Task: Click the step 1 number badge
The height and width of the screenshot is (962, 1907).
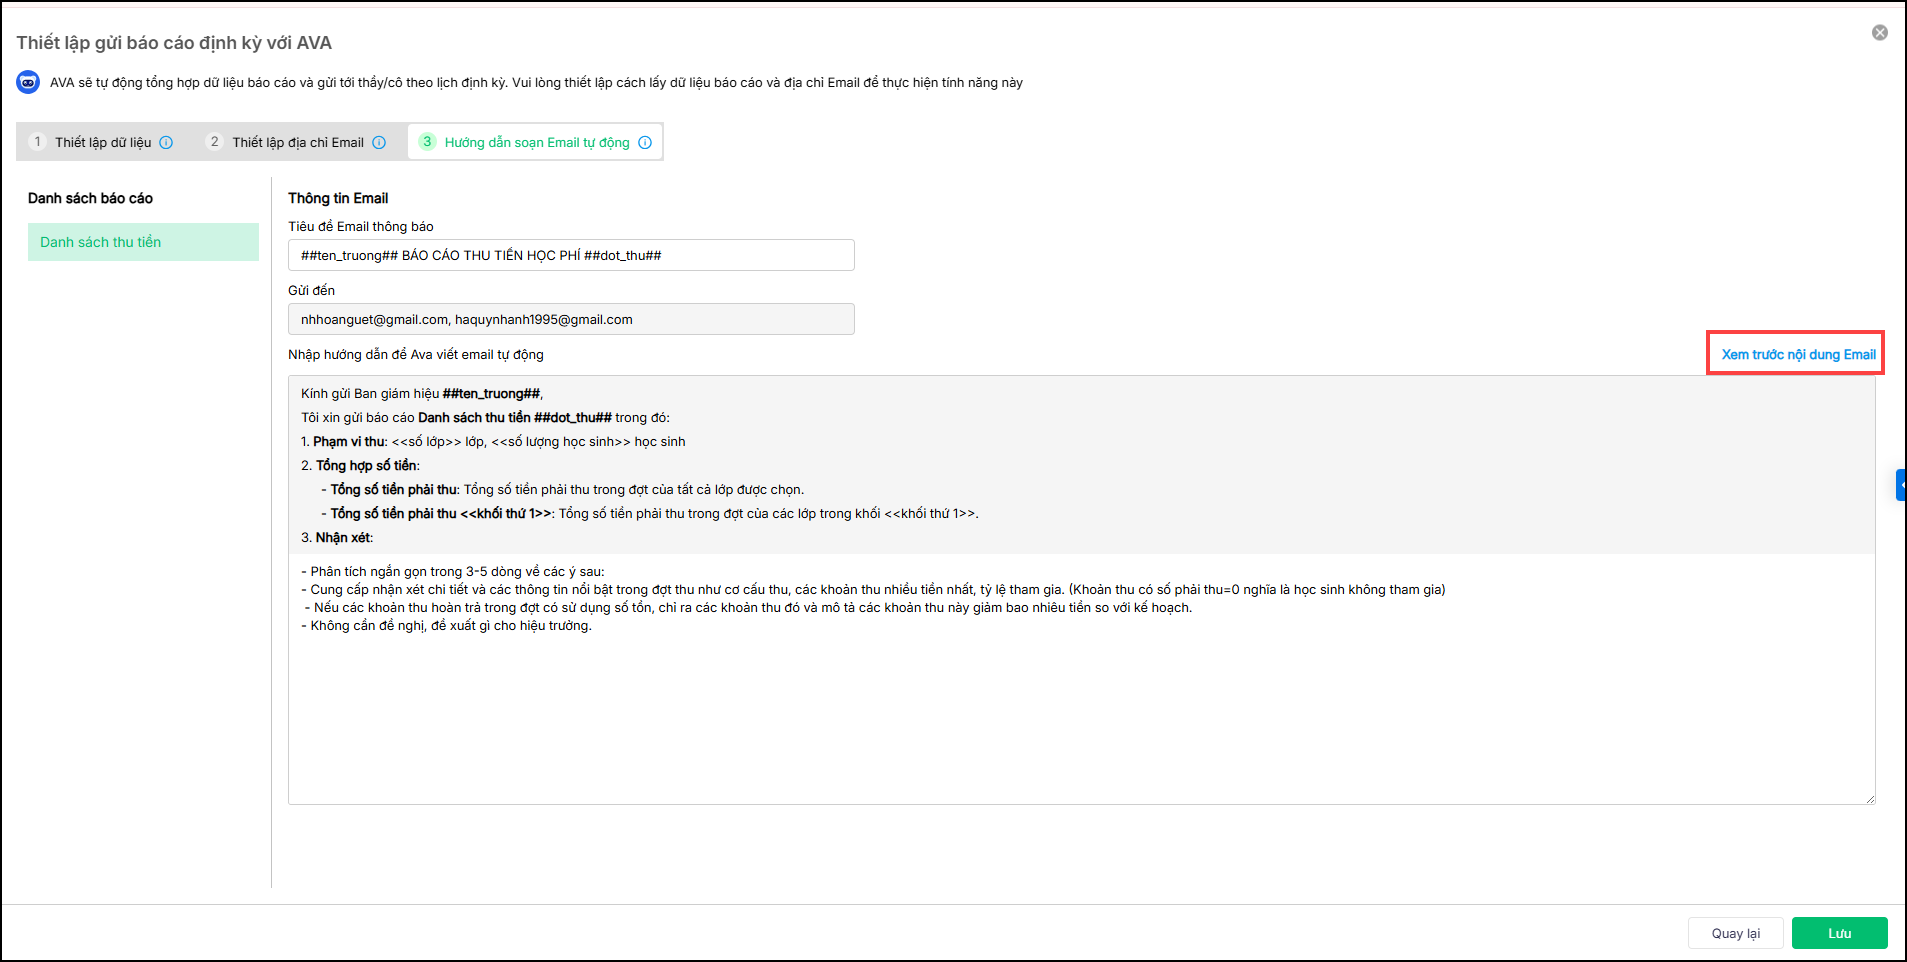Action: (38, 142)
